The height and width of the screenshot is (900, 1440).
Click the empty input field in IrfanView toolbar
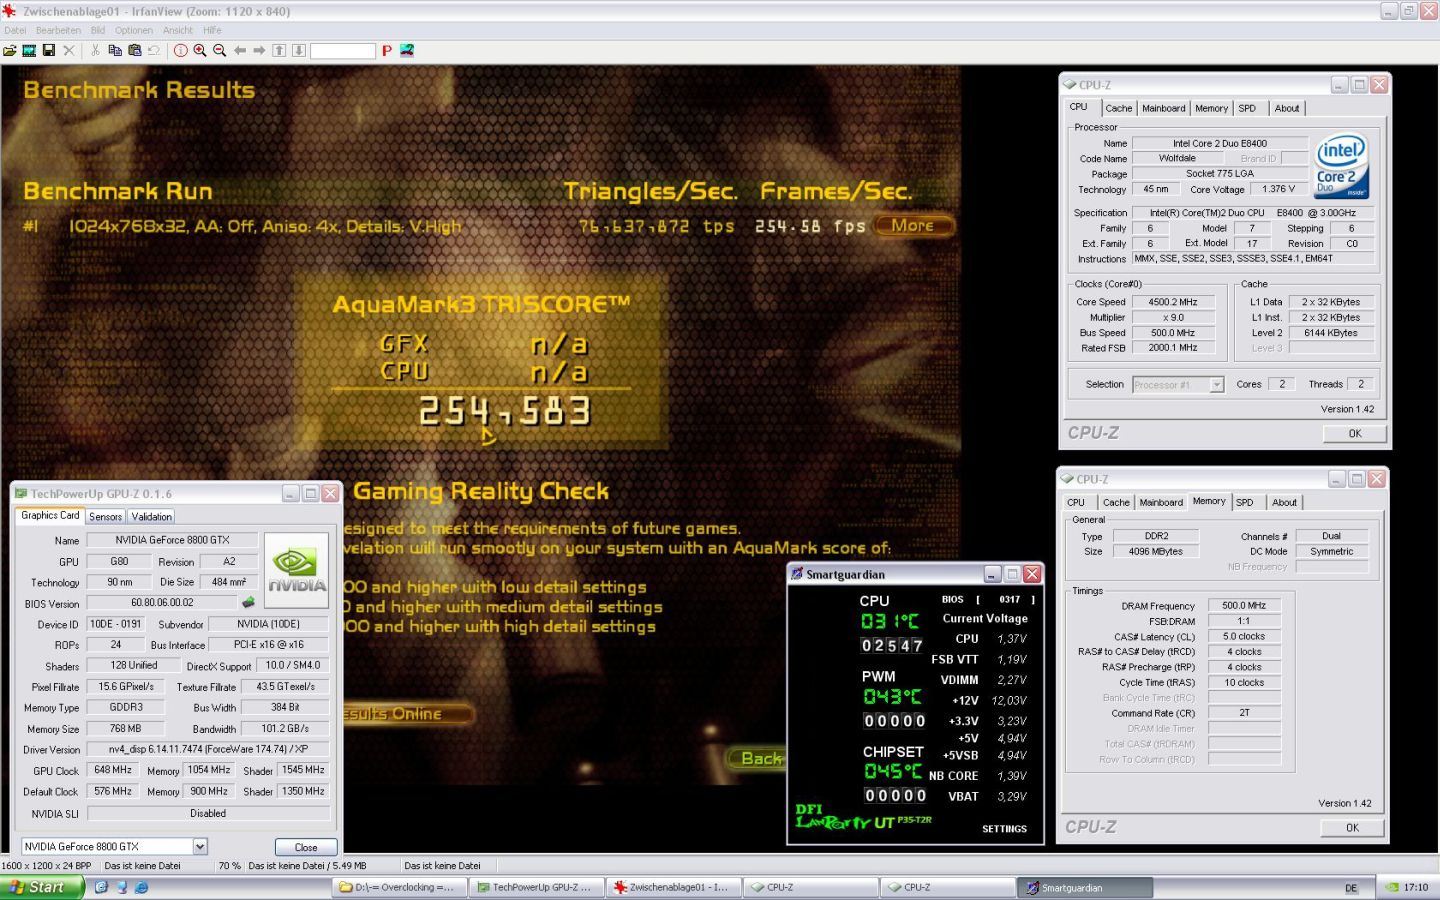tap(343, 50)
